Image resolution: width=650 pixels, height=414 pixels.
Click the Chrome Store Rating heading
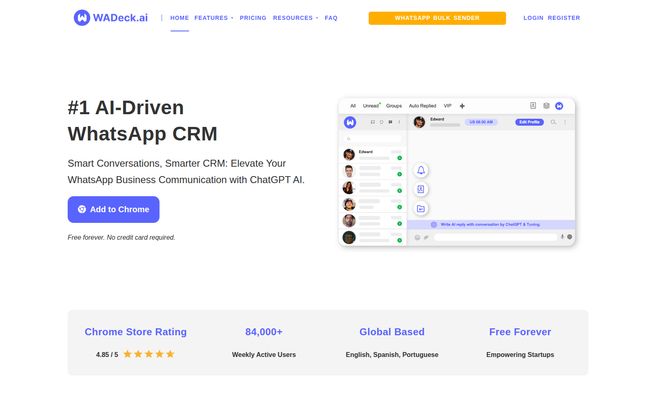tap(136, 332)
